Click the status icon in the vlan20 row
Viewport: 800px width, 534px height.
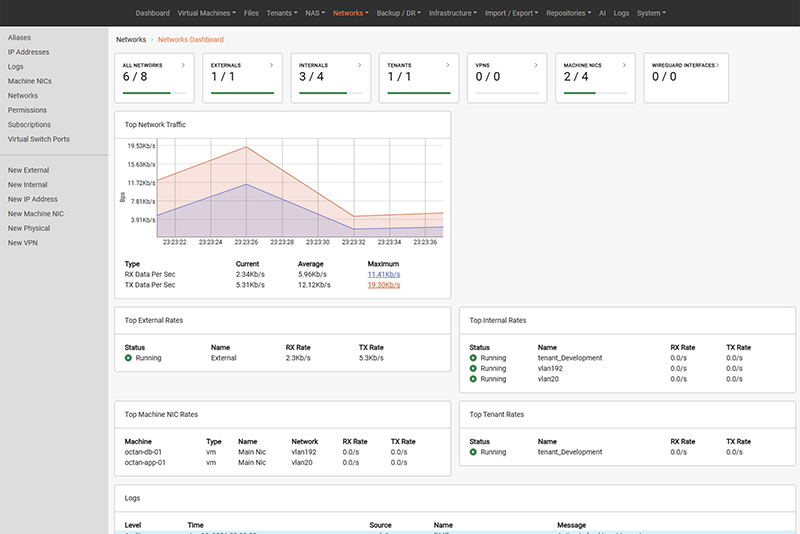pos(473,379)
